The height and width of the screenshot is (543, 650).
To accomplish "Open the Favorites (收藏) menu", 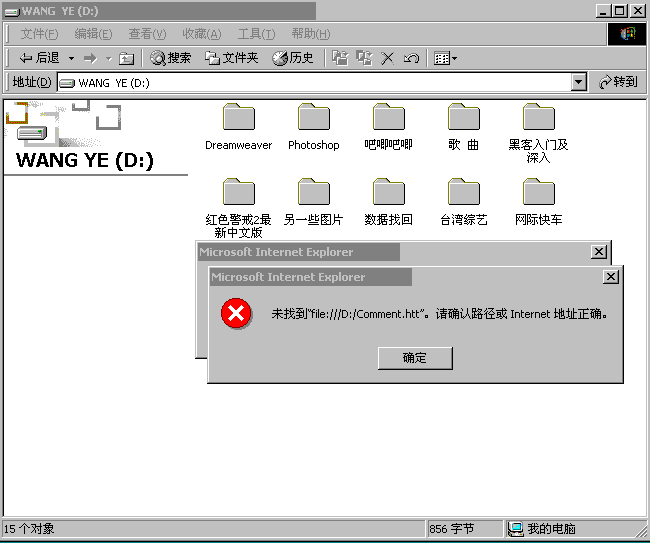I will [202, 34].
